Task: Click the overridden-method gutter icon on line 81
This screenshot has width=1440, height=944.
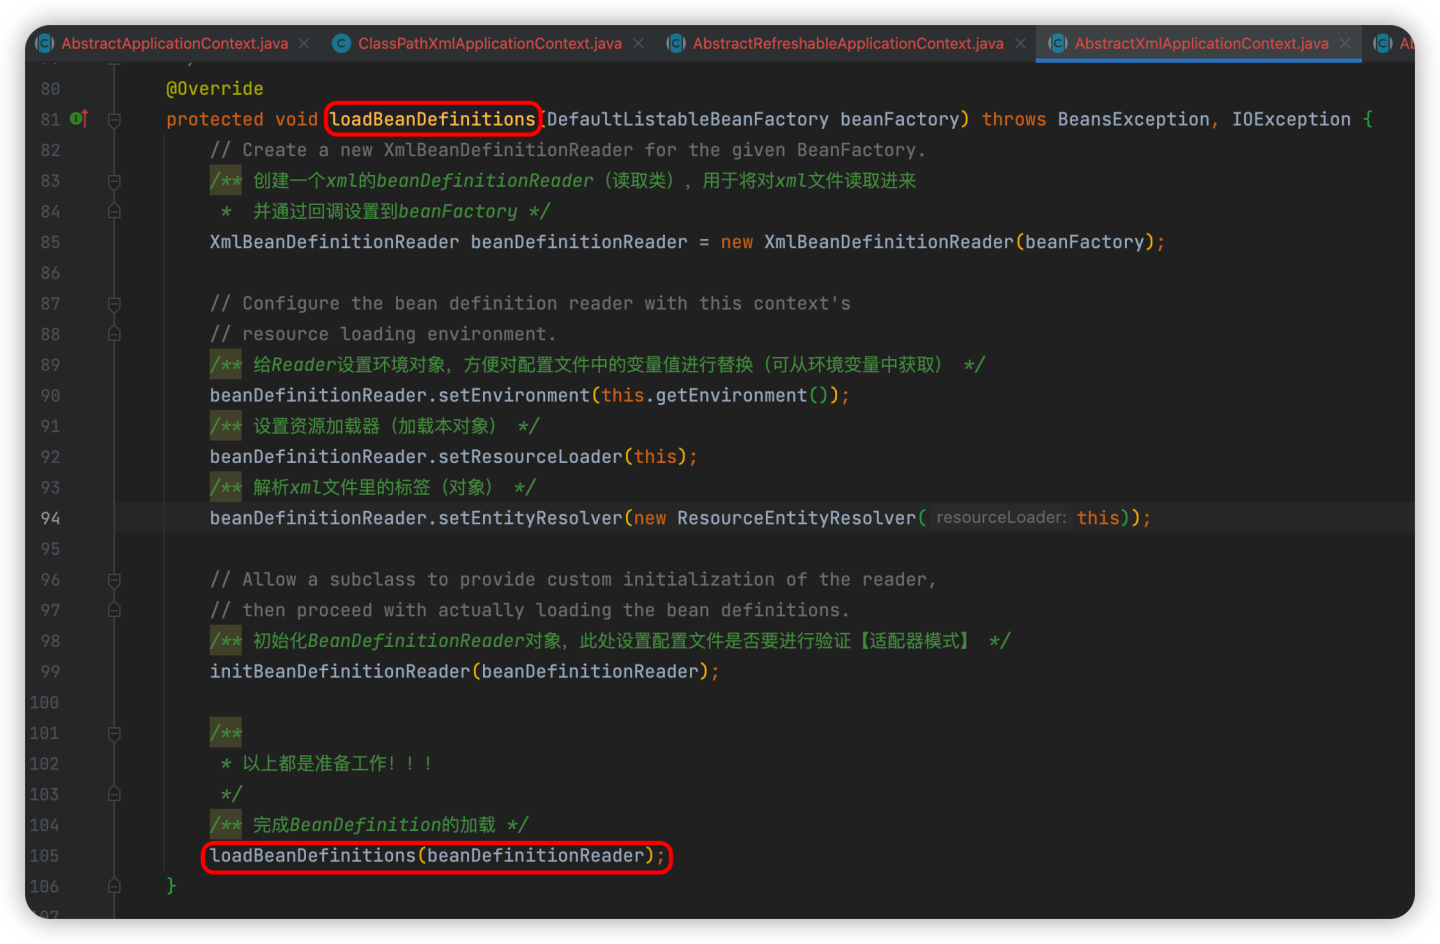Action: (x=79, y=119)
